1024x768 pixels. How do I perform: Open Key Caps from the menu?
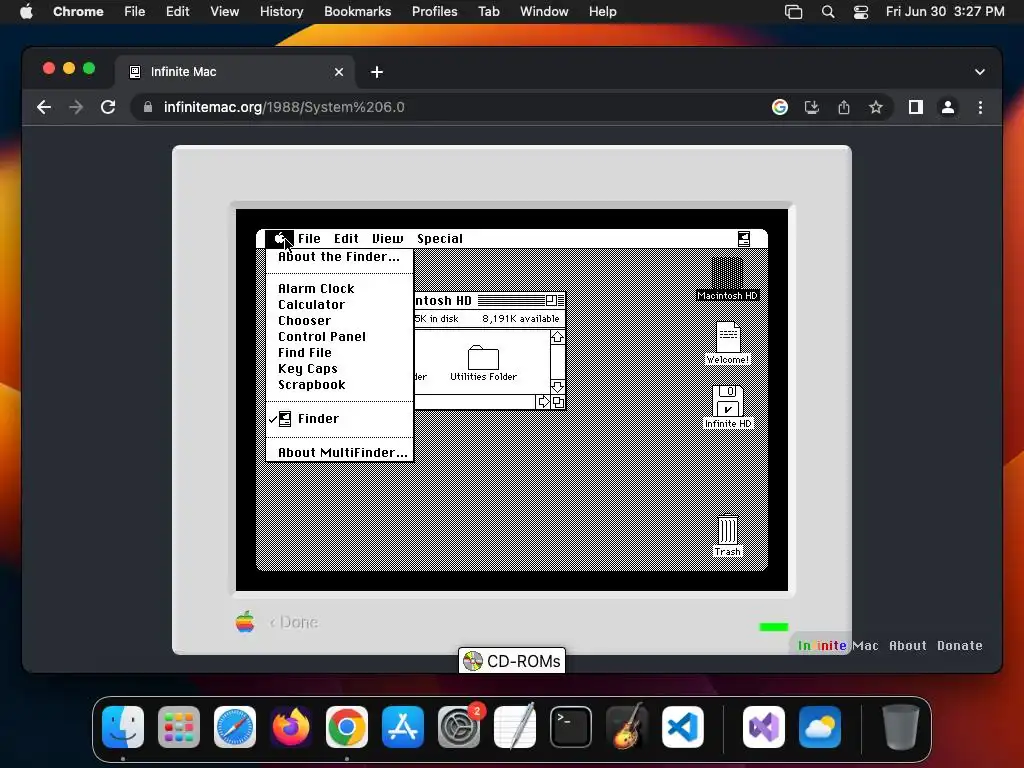(x=339, y=369)
